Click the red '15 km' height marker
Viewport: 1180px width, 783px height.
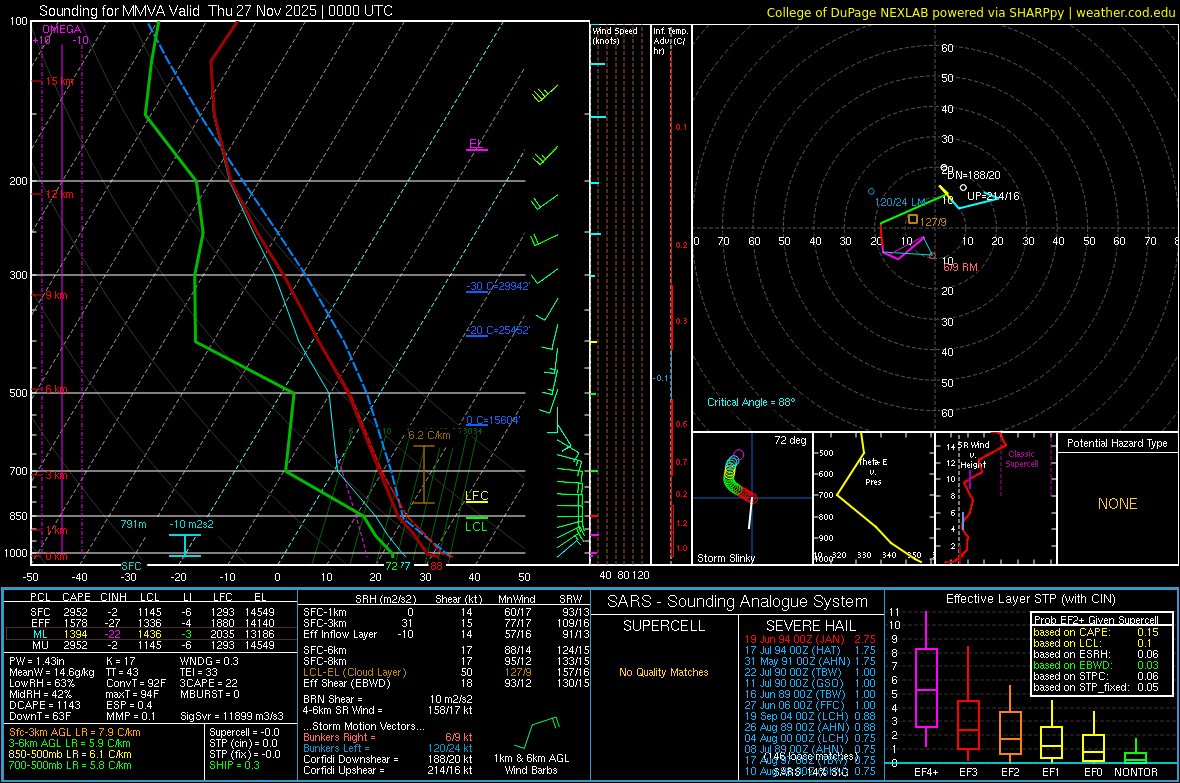[59, 81]
